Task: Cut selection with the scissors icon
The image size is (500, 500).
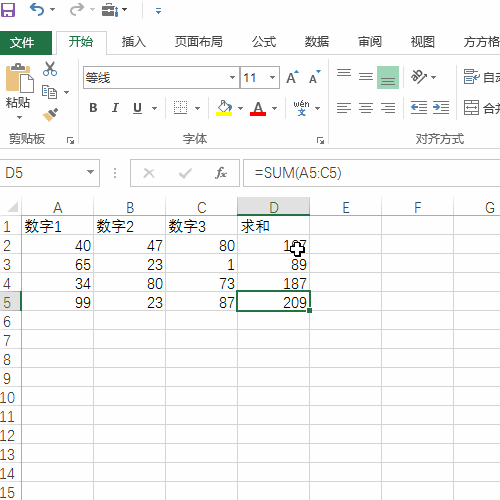Action: tap(50, 69)
